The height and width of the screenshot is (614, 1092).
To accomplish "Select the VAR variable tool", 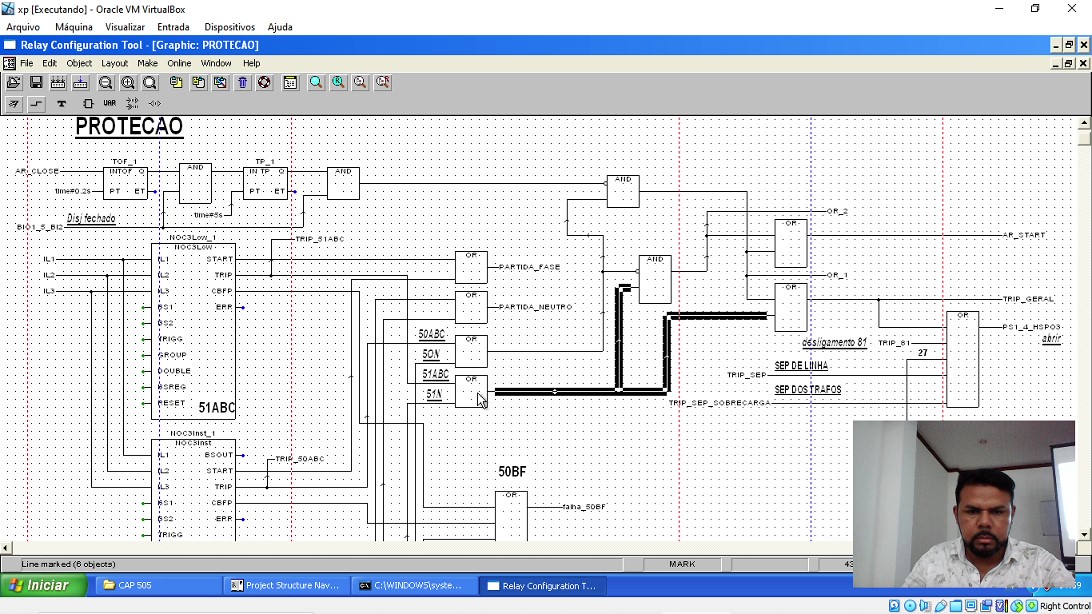I will [x=109, y=104].
